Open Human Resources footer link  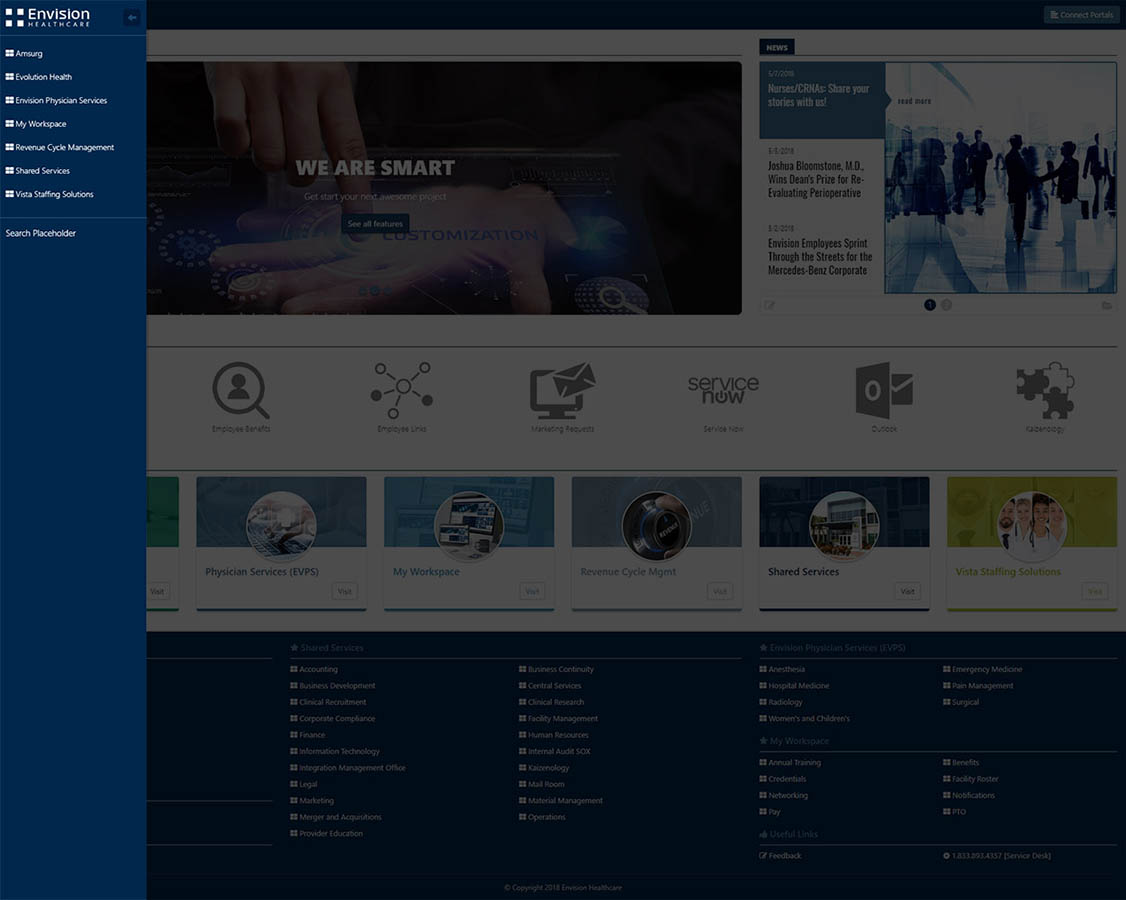click(x=554, y=735)
